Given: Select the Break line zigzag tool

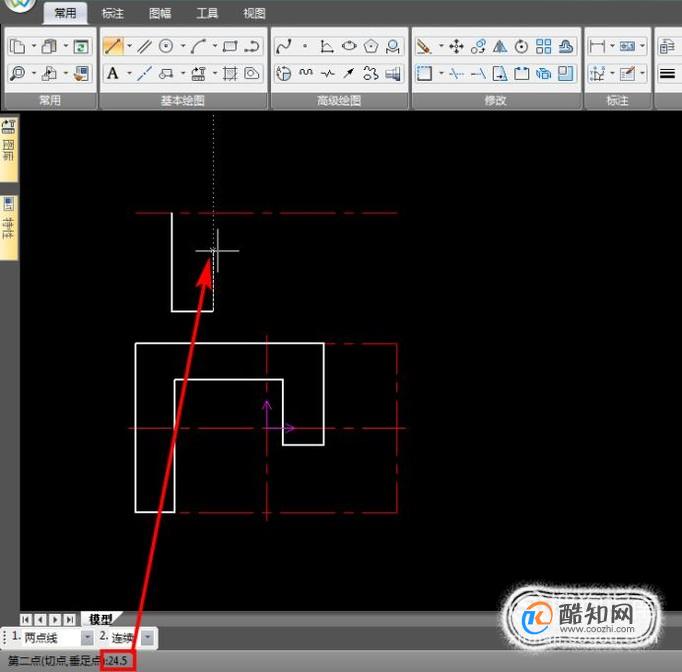Looking at the screenshot, I should 328,73.
